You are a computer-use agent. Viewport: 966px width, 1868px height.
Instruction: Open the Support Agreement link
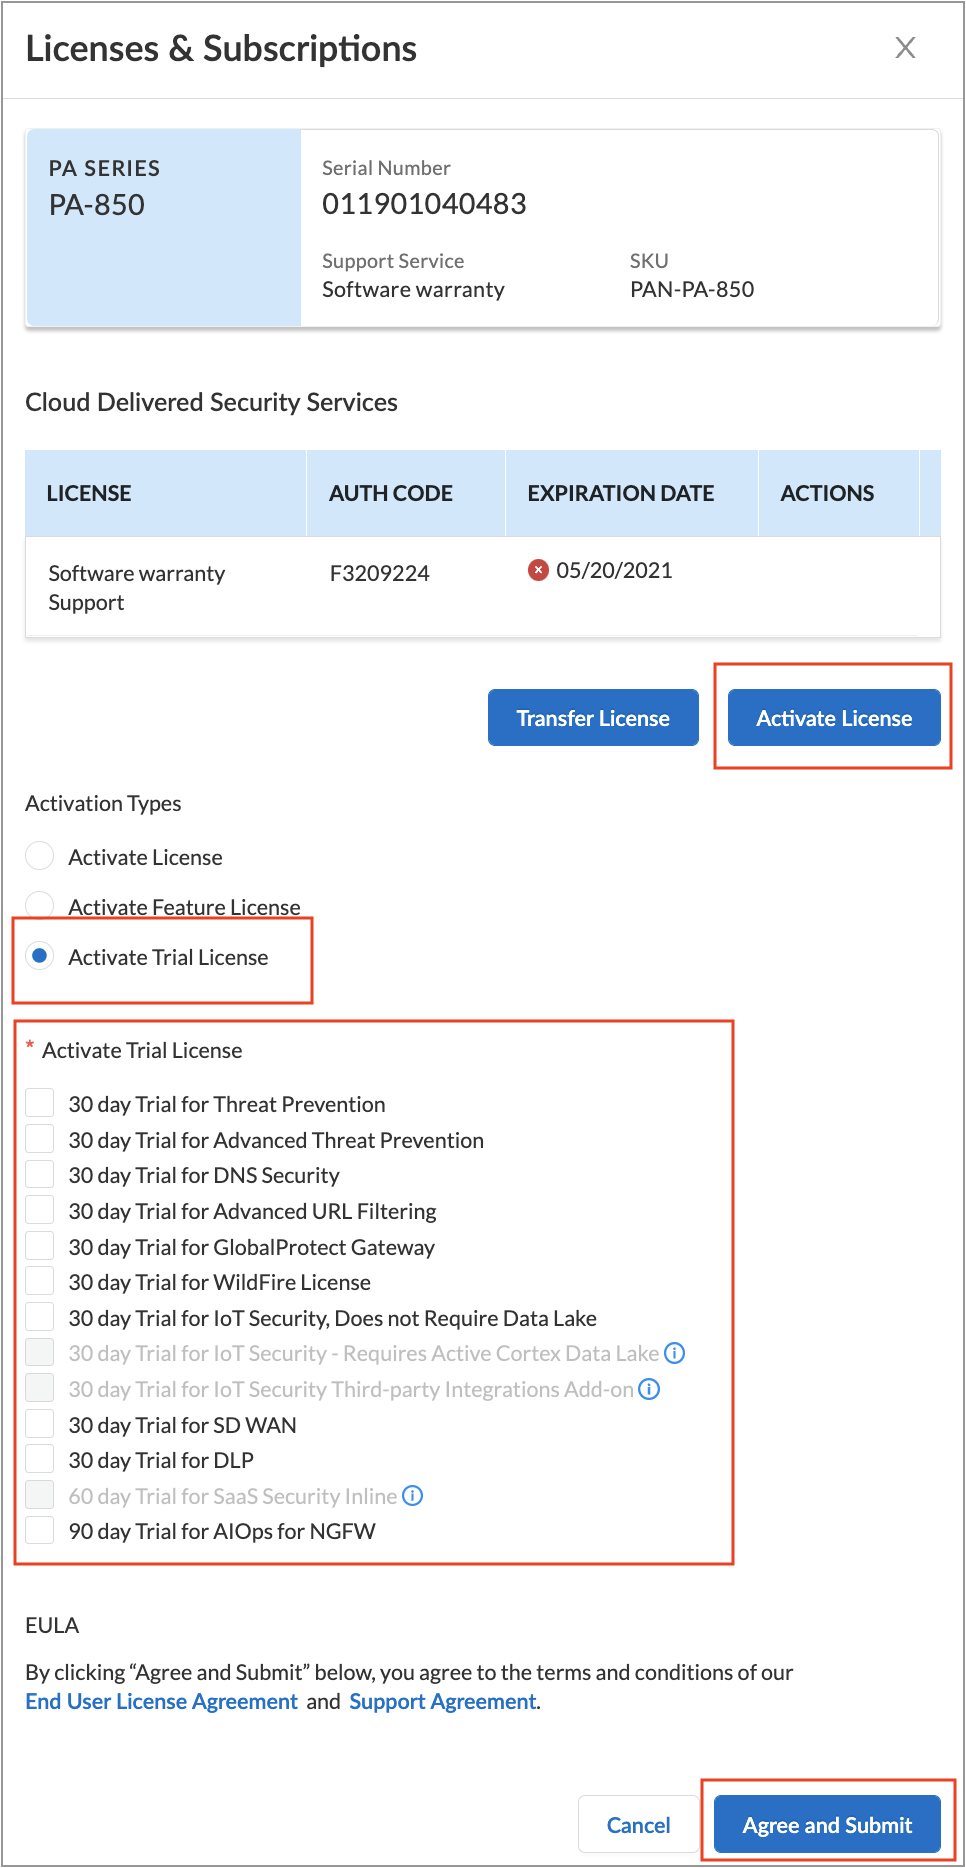coord(443,1701)
